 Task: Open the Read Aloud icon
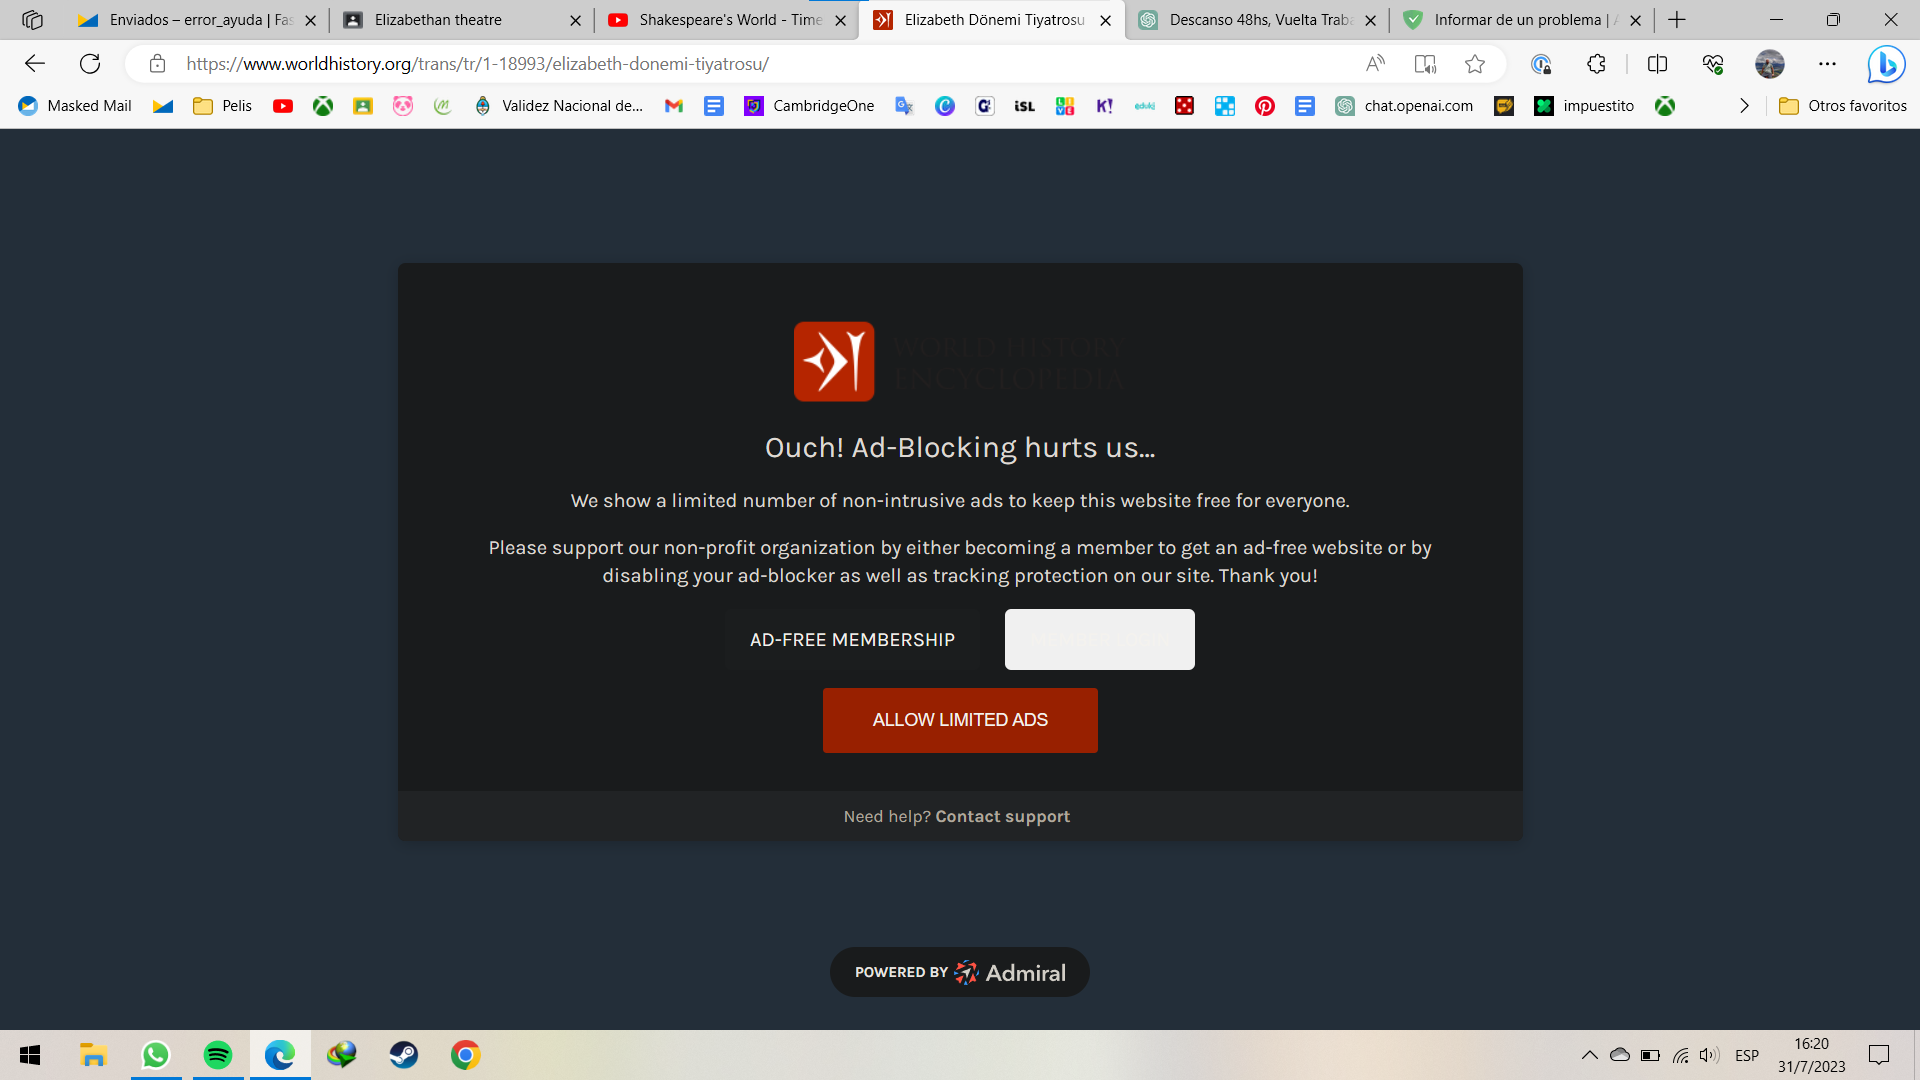pos(1376,64)
